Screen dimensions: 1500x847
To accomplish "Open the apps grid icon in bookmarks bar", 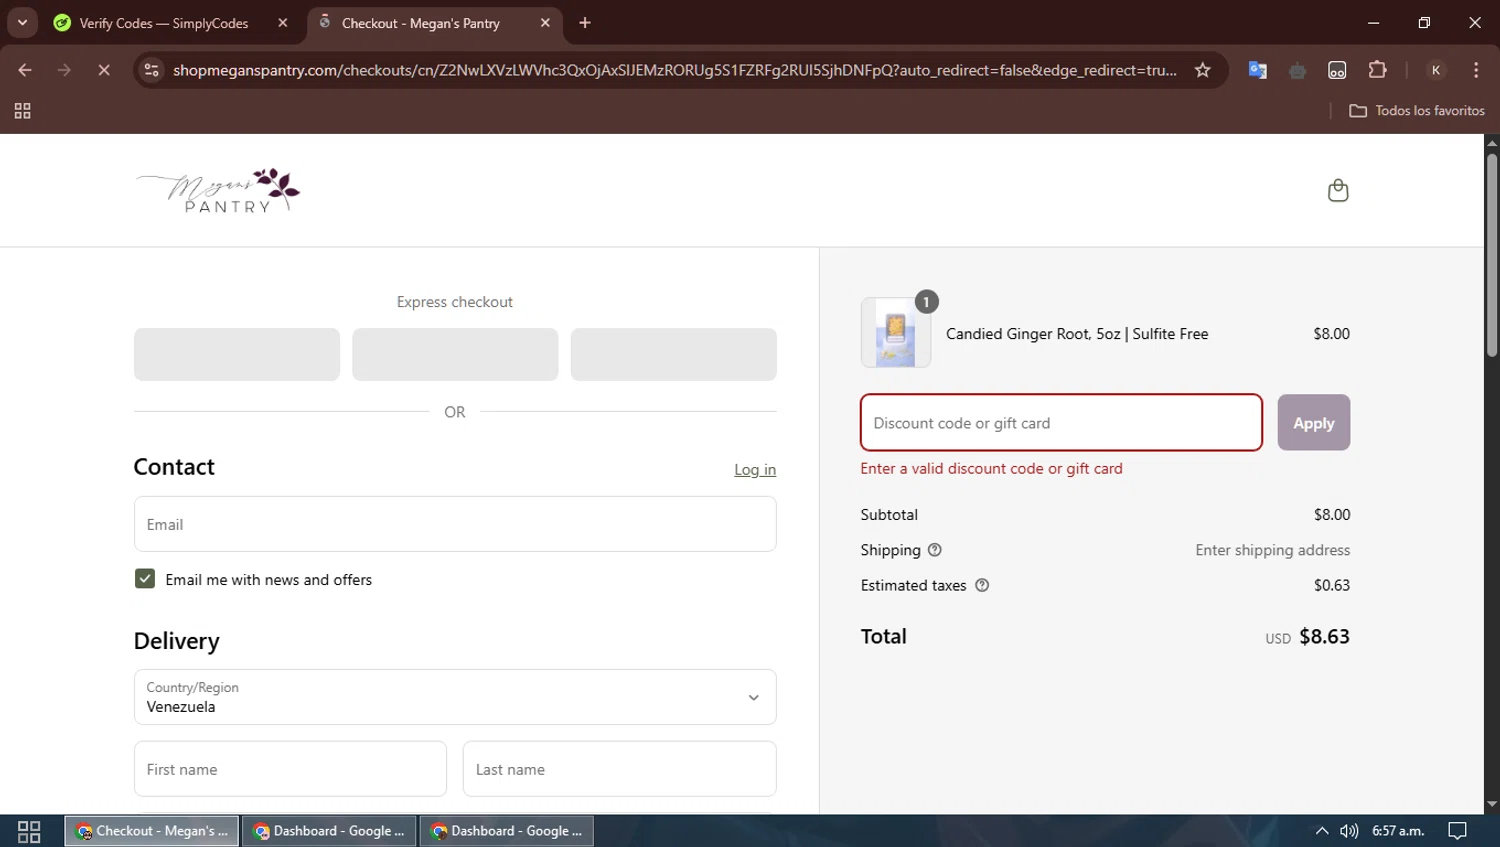I will pos(23,111).
